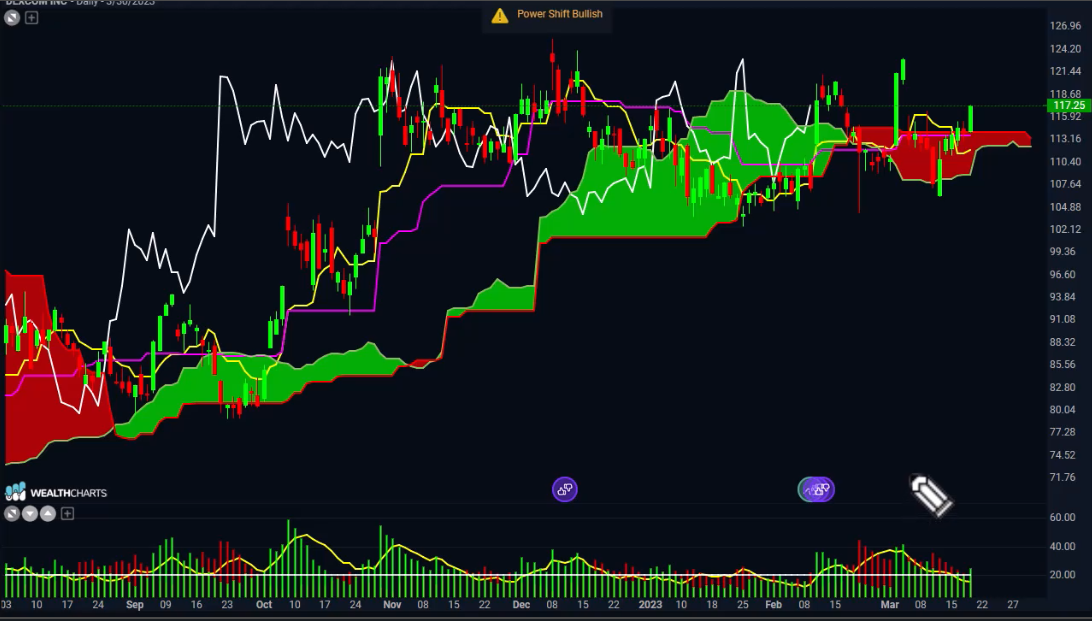Click the 2023 year label on the time axis

(650, 604)
